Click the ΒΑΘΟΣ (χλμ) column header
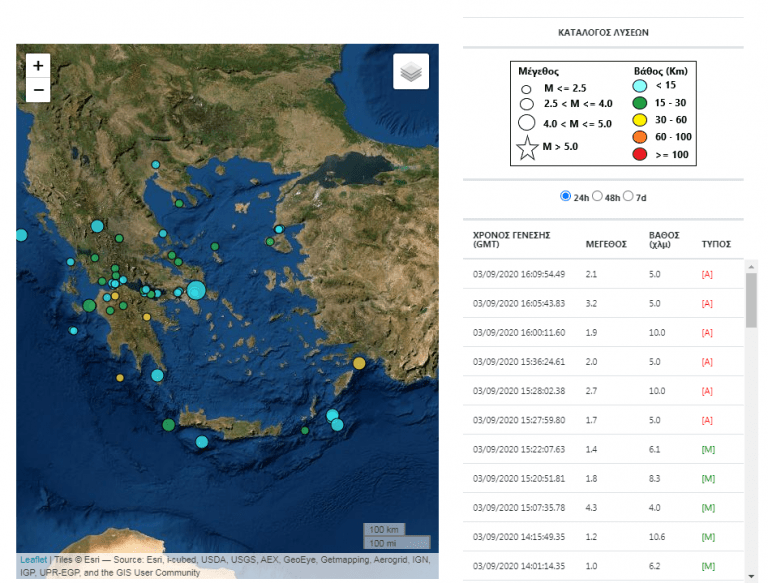768x583 pixels. 664,240
